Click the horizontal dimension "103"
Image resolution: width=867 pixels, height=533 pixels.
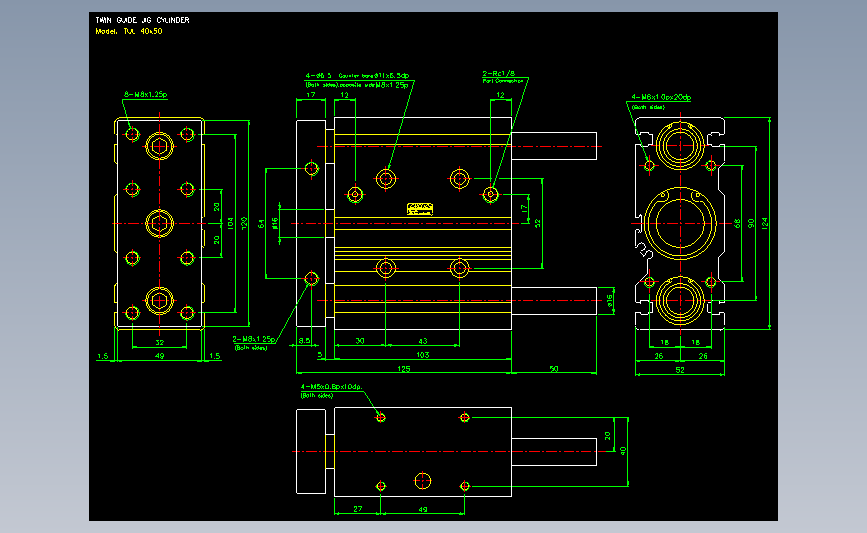tap(423, 355)
